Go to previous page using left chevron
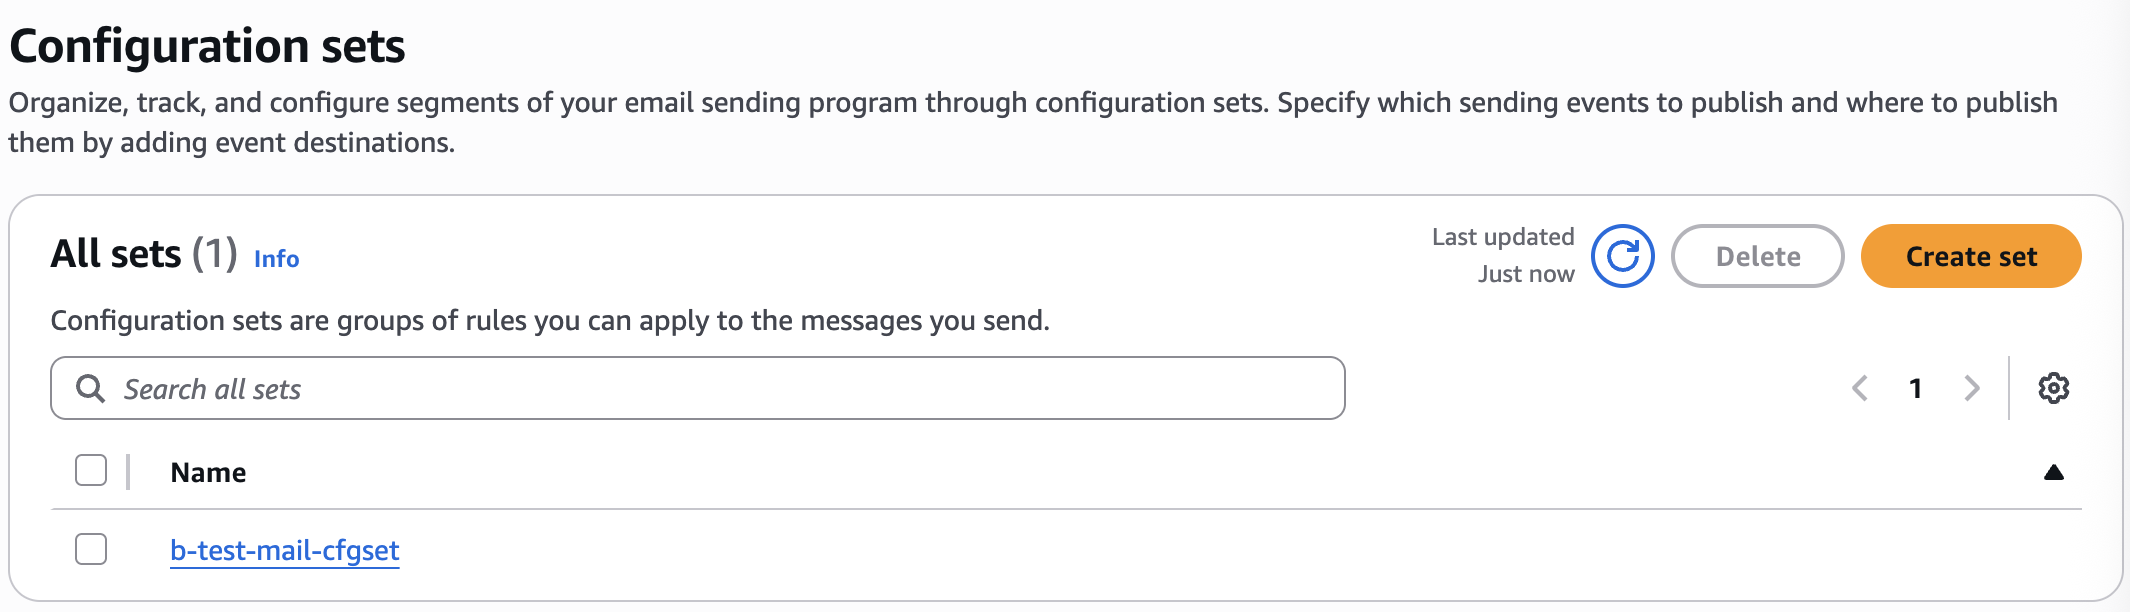Screen dimensions: 2130x612 coord(1860,388)
